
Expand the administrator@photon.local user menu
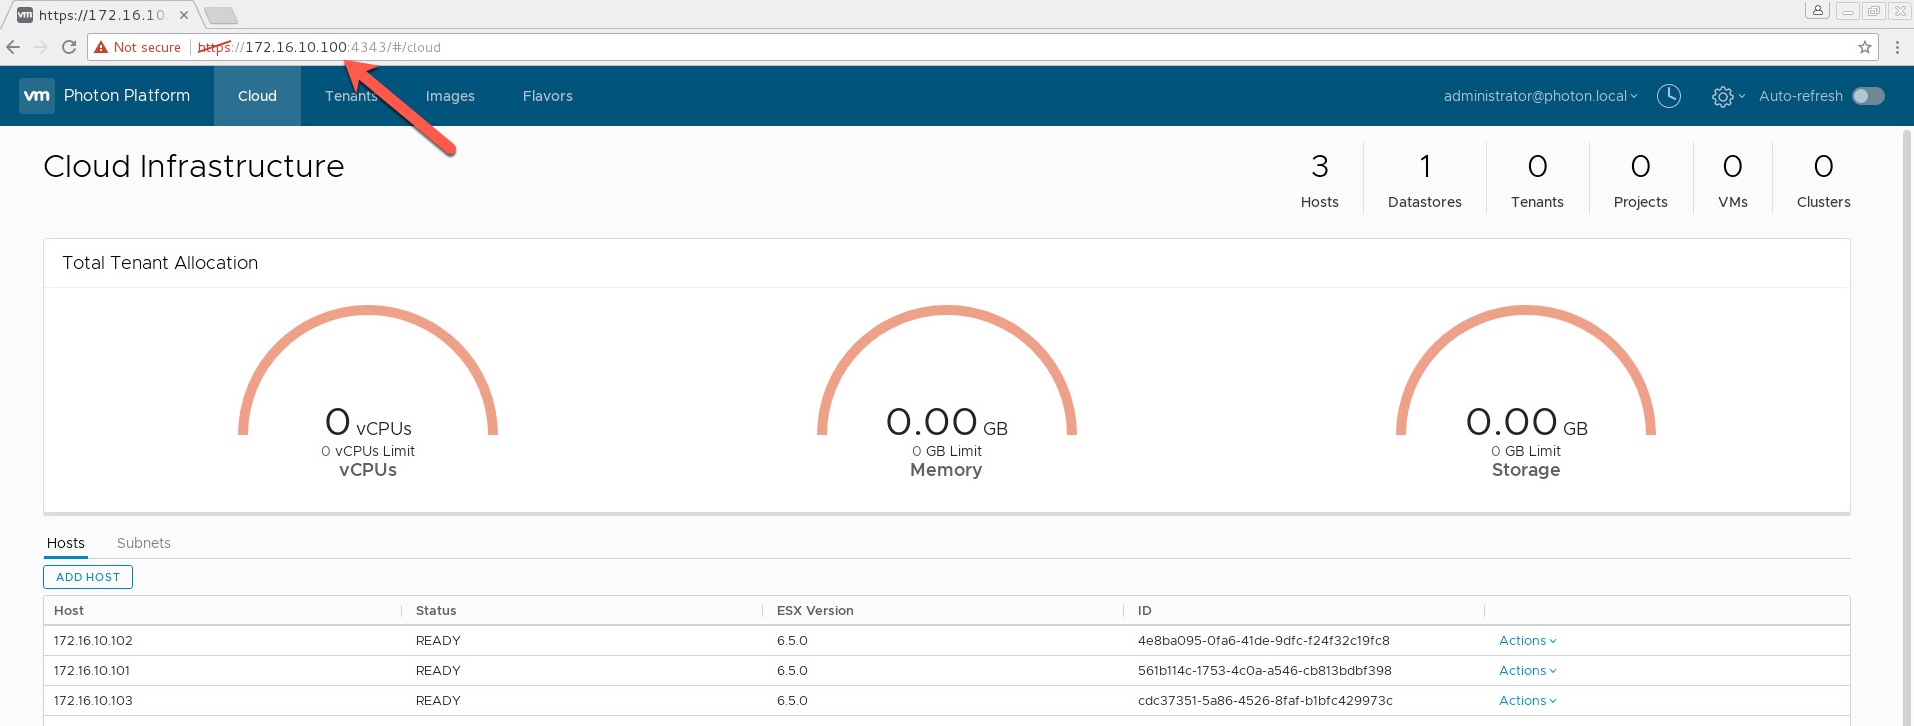pos(1540,96)
